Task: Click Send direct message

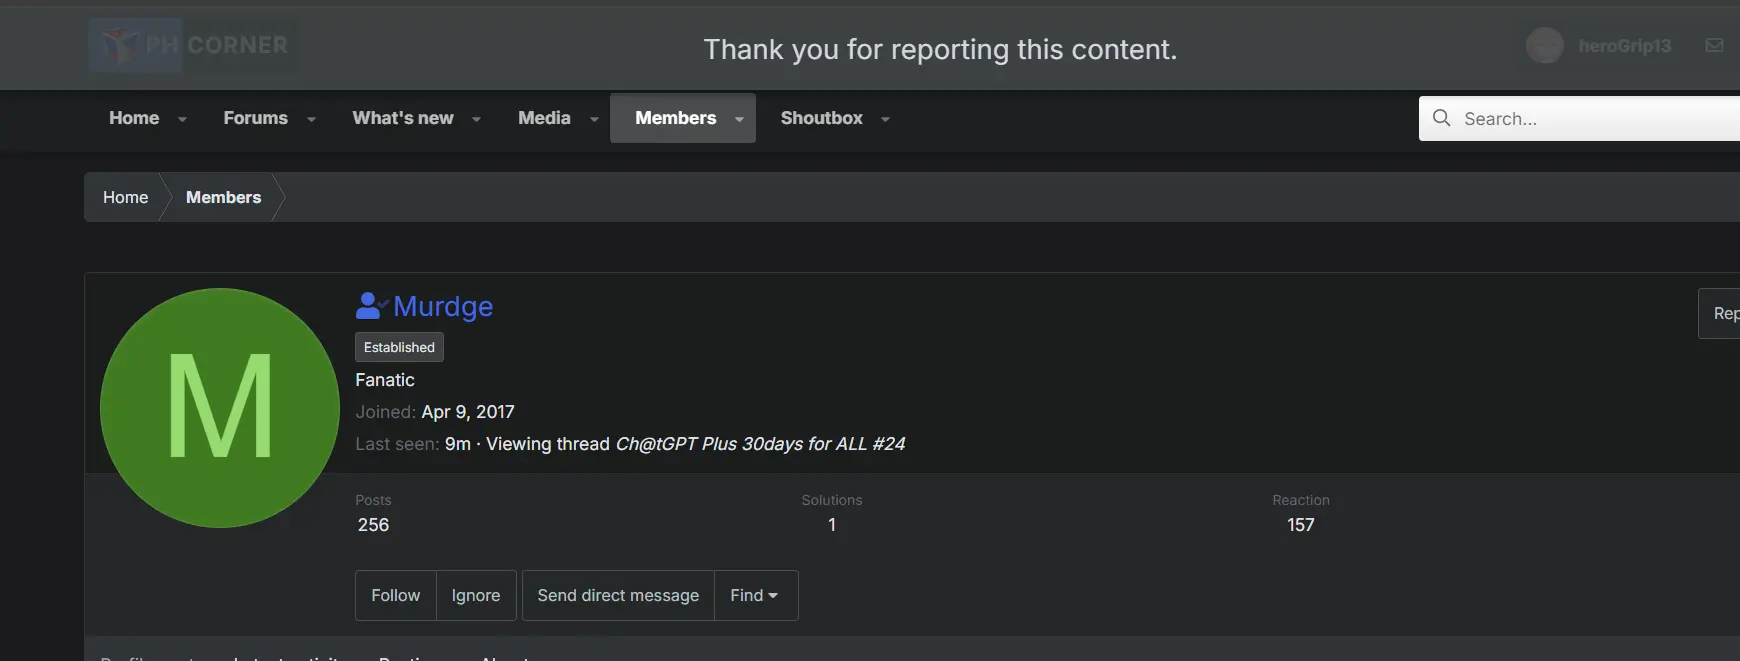Action: tap(618, 595)
